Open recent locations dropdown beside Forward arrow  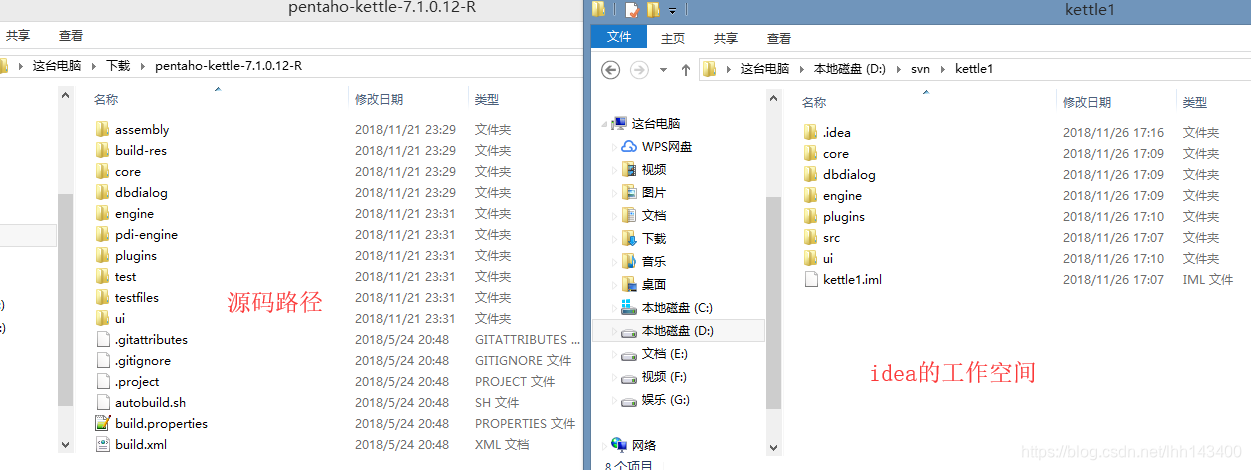click(x=663, y=70)
